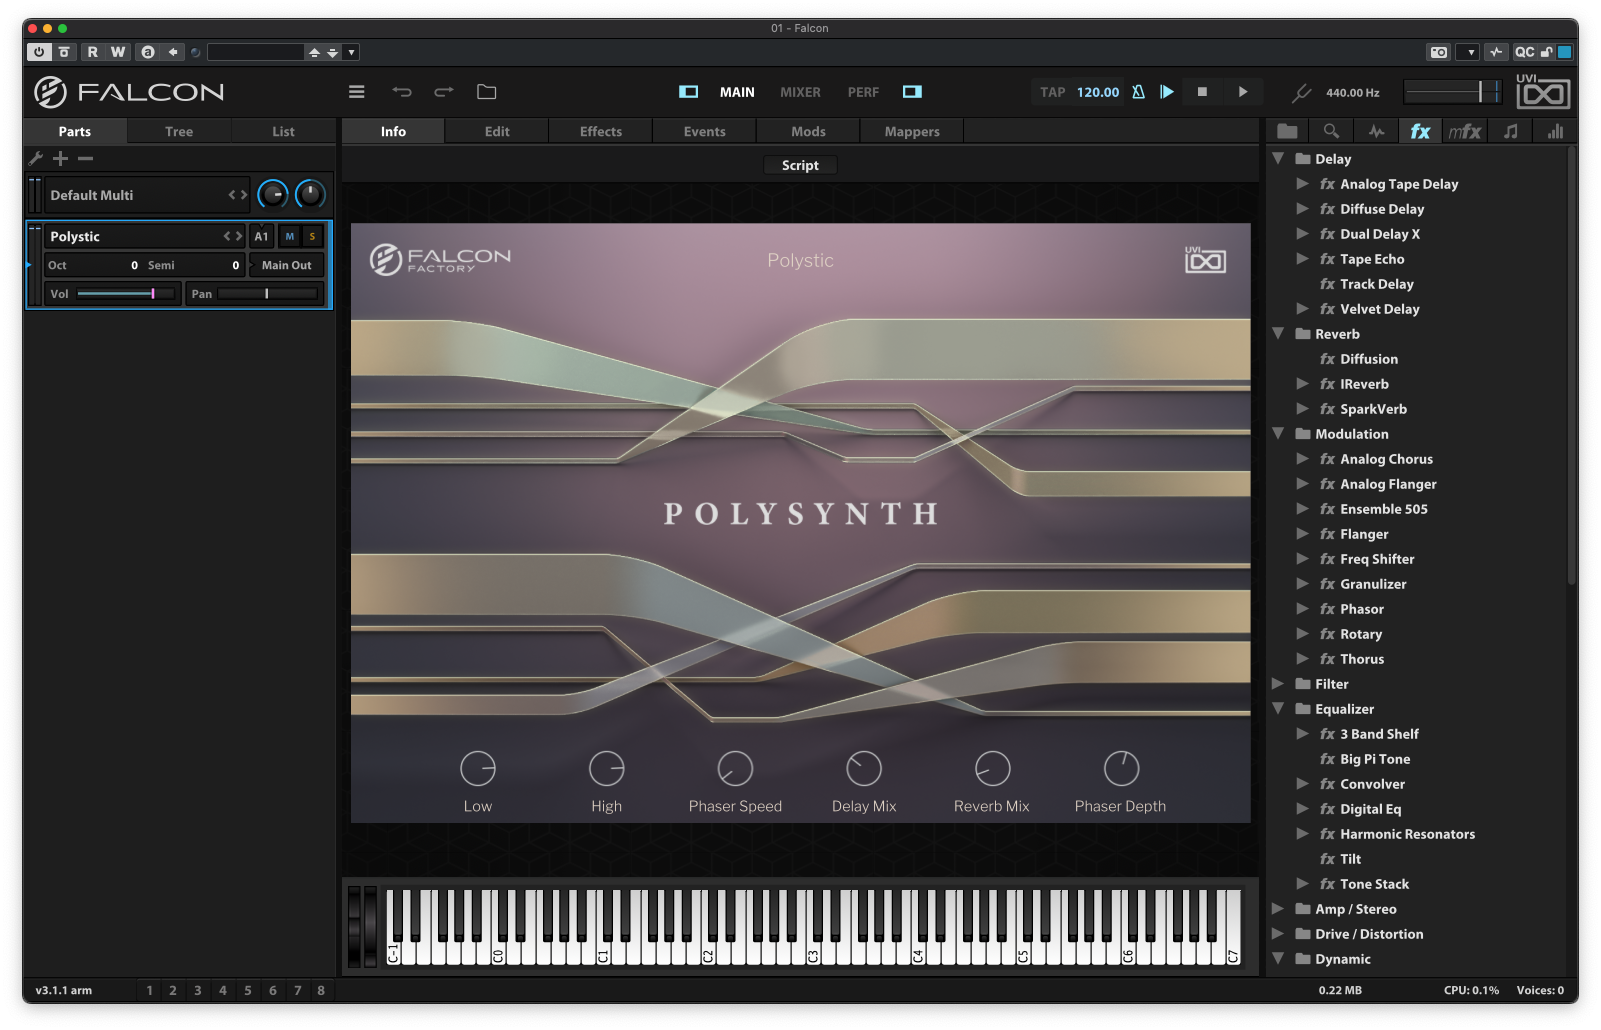Toggle host Read automation R button

point(92,52)
